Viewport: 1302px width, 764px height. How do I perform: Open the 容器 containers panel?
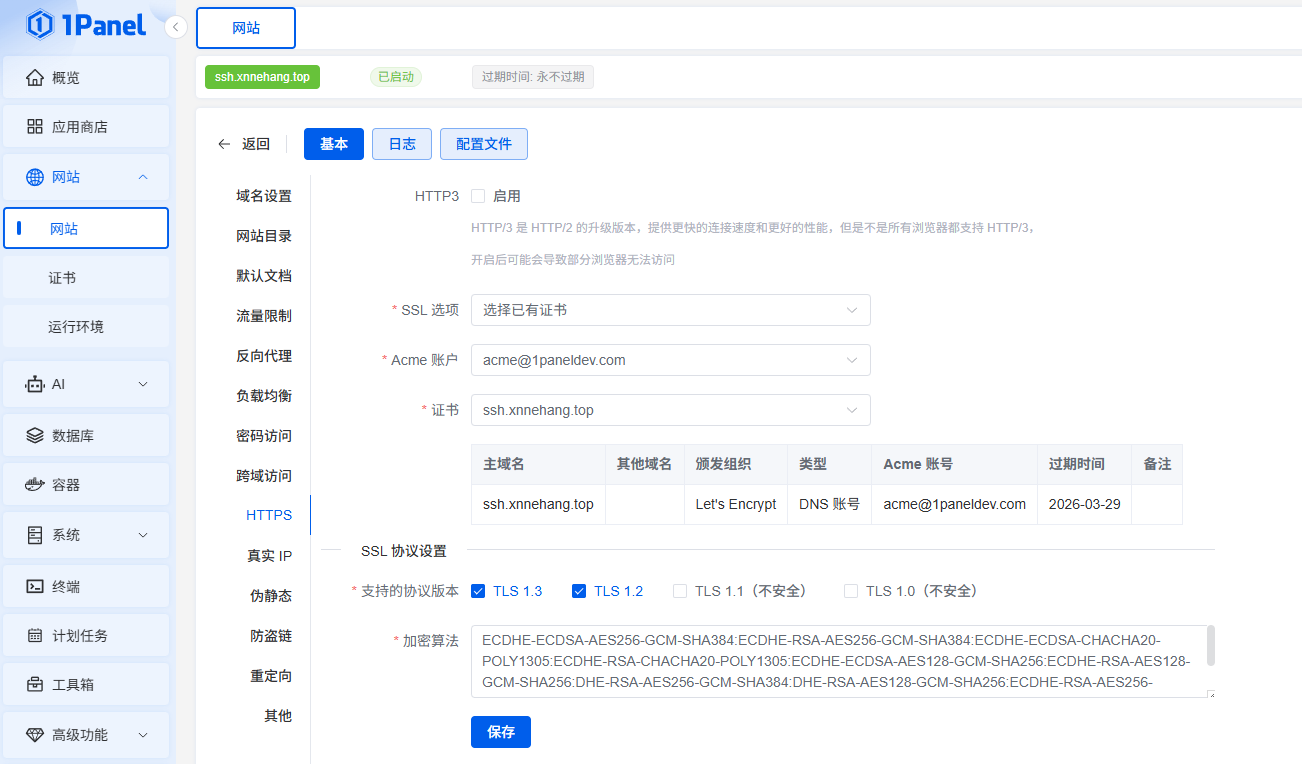(x=86, y=484)
